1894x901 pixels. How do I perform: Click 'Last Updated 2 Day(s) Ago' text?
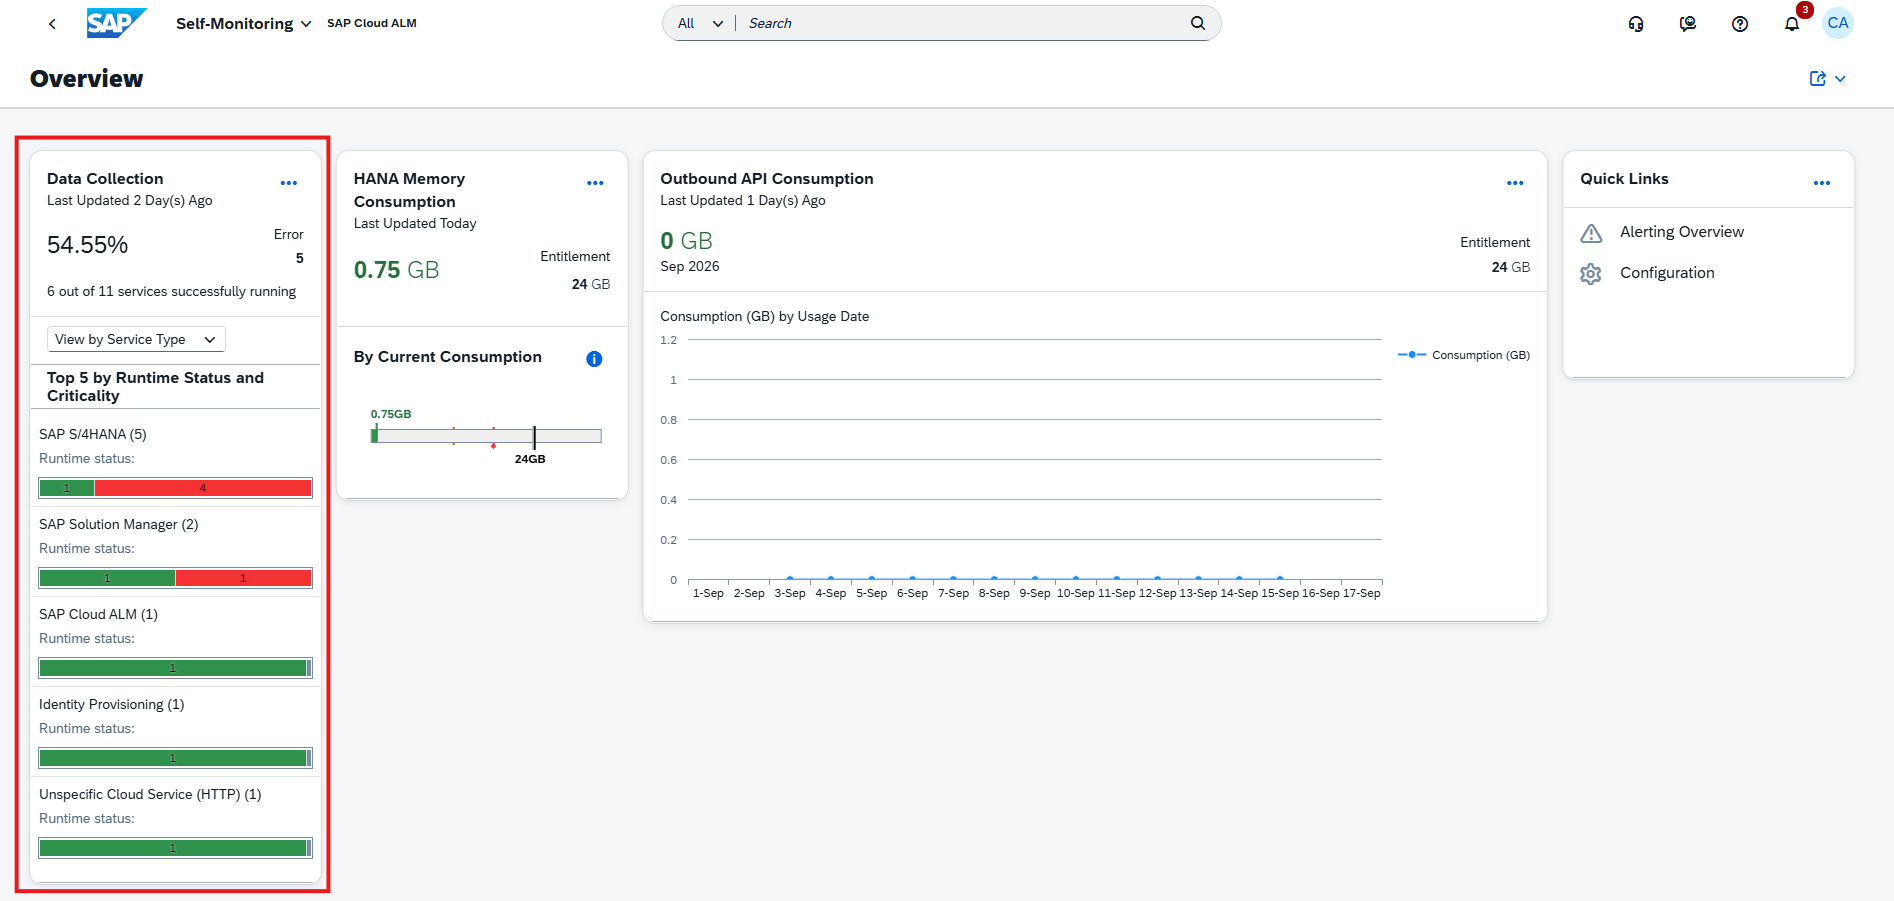click(130, 200)
